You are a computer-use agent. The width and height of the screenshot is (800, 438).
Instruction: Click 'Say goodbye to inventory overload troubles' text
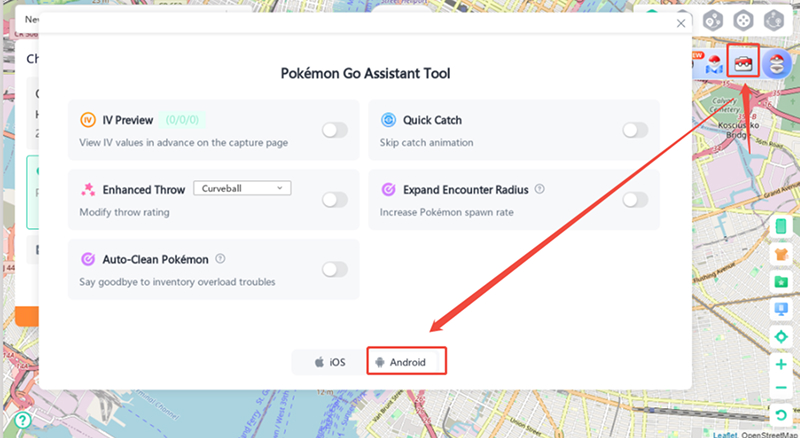[177, 282]
